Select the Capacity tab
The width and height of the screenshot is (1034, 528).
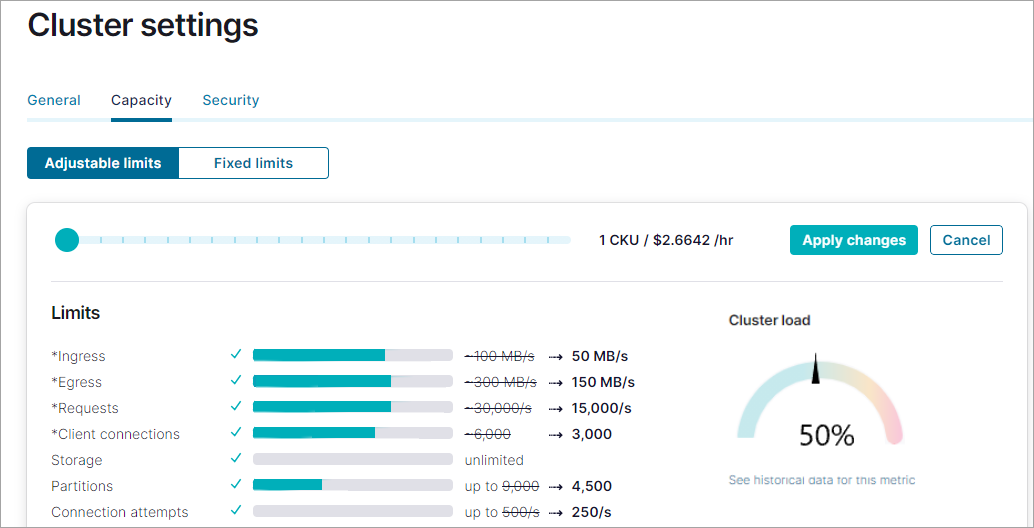[141, 100]
